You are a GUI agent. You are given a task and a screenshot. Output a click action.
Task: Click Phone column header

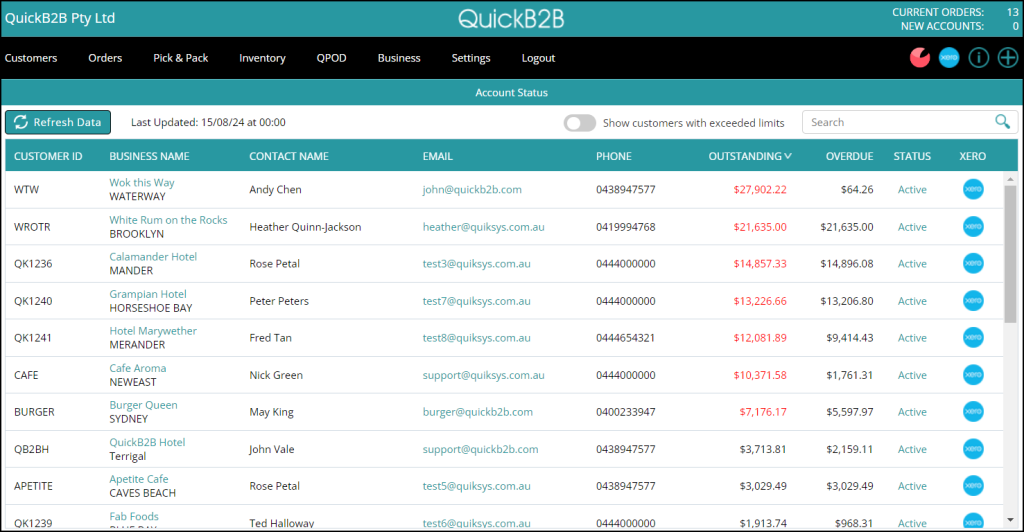[x=614, y=156]
